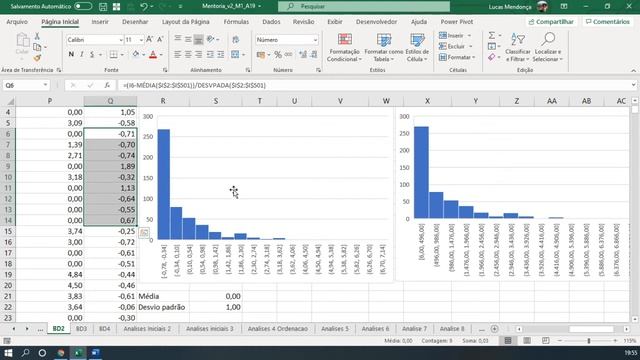Image resolution: width=640 pixels, height=360 pixels.
Task: Open Classificar e Filtrar menu
Action: 518,48
